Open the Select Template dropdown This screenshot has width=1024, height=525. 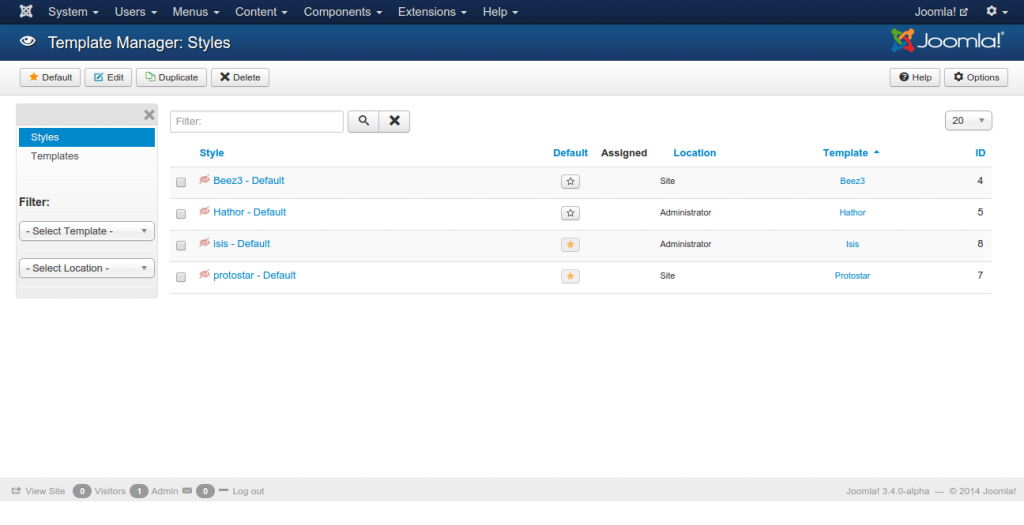pos(87,231)
